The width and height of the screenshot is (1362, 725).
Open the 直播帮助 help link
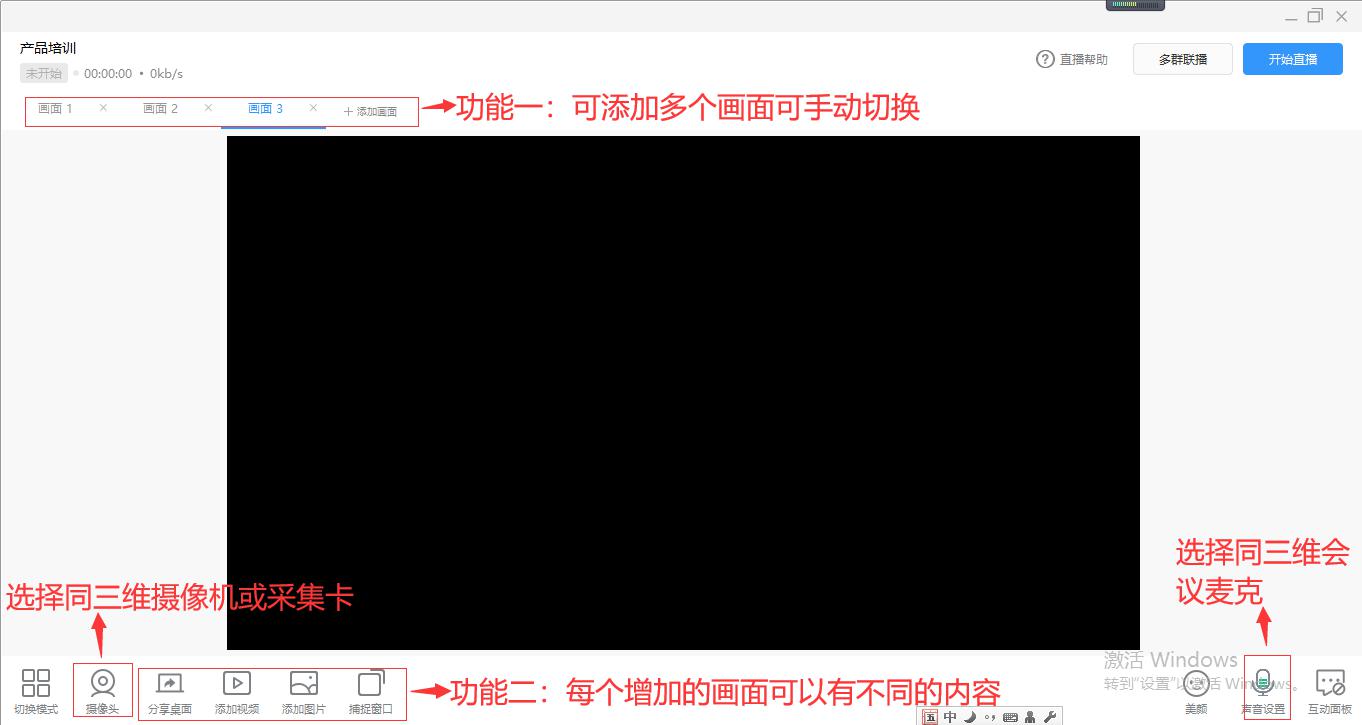pyautogui.click(x=1072, y=59)
